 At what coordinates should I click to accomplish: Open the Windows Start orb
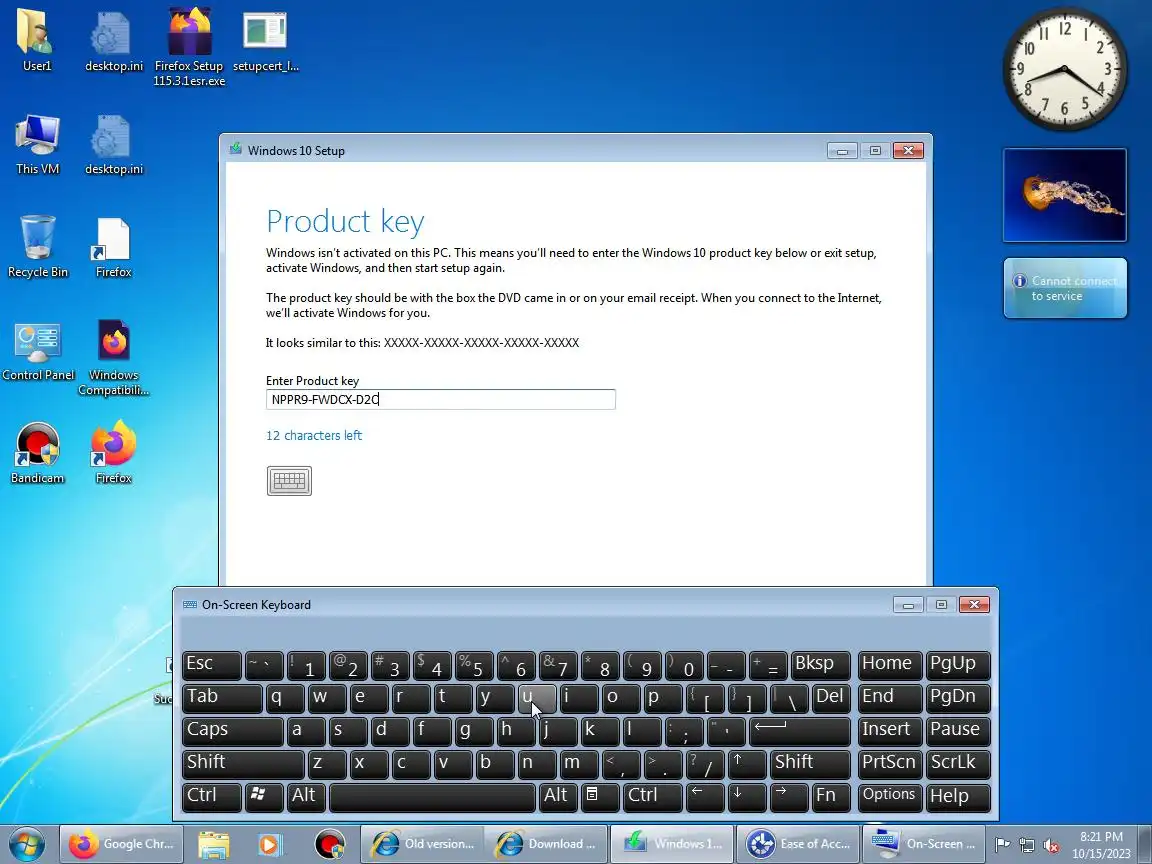pyautogui.click(x=27, y=843)
